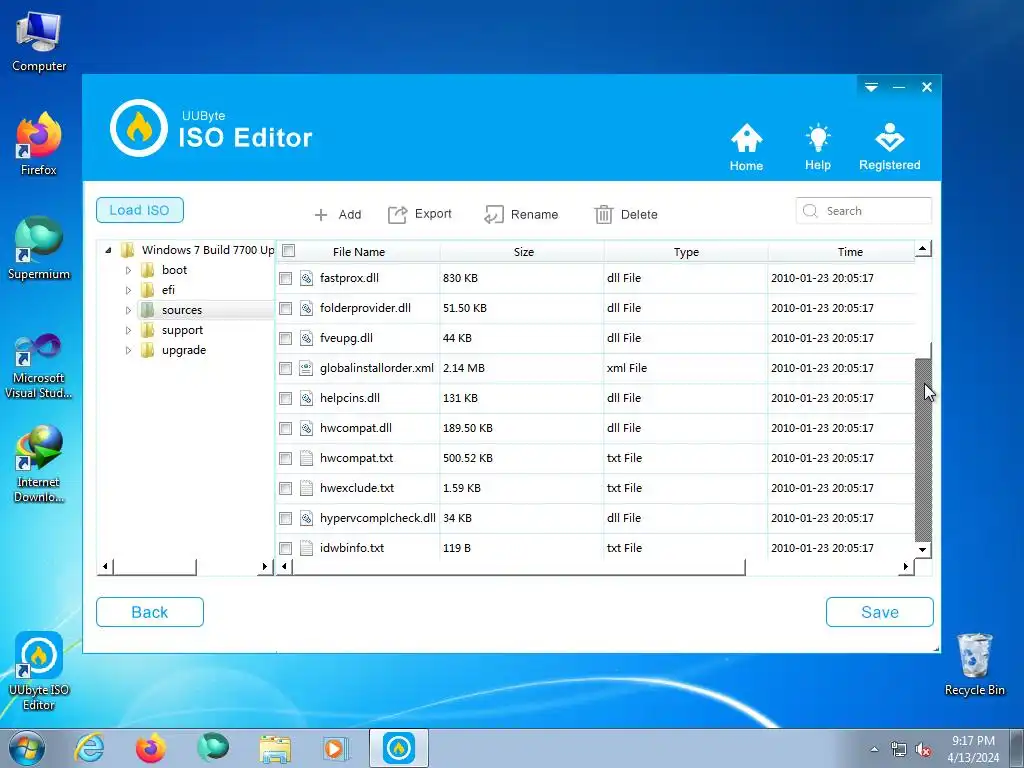
Task: Select the file name hwexclude.txt
Action: coord(357,488)
